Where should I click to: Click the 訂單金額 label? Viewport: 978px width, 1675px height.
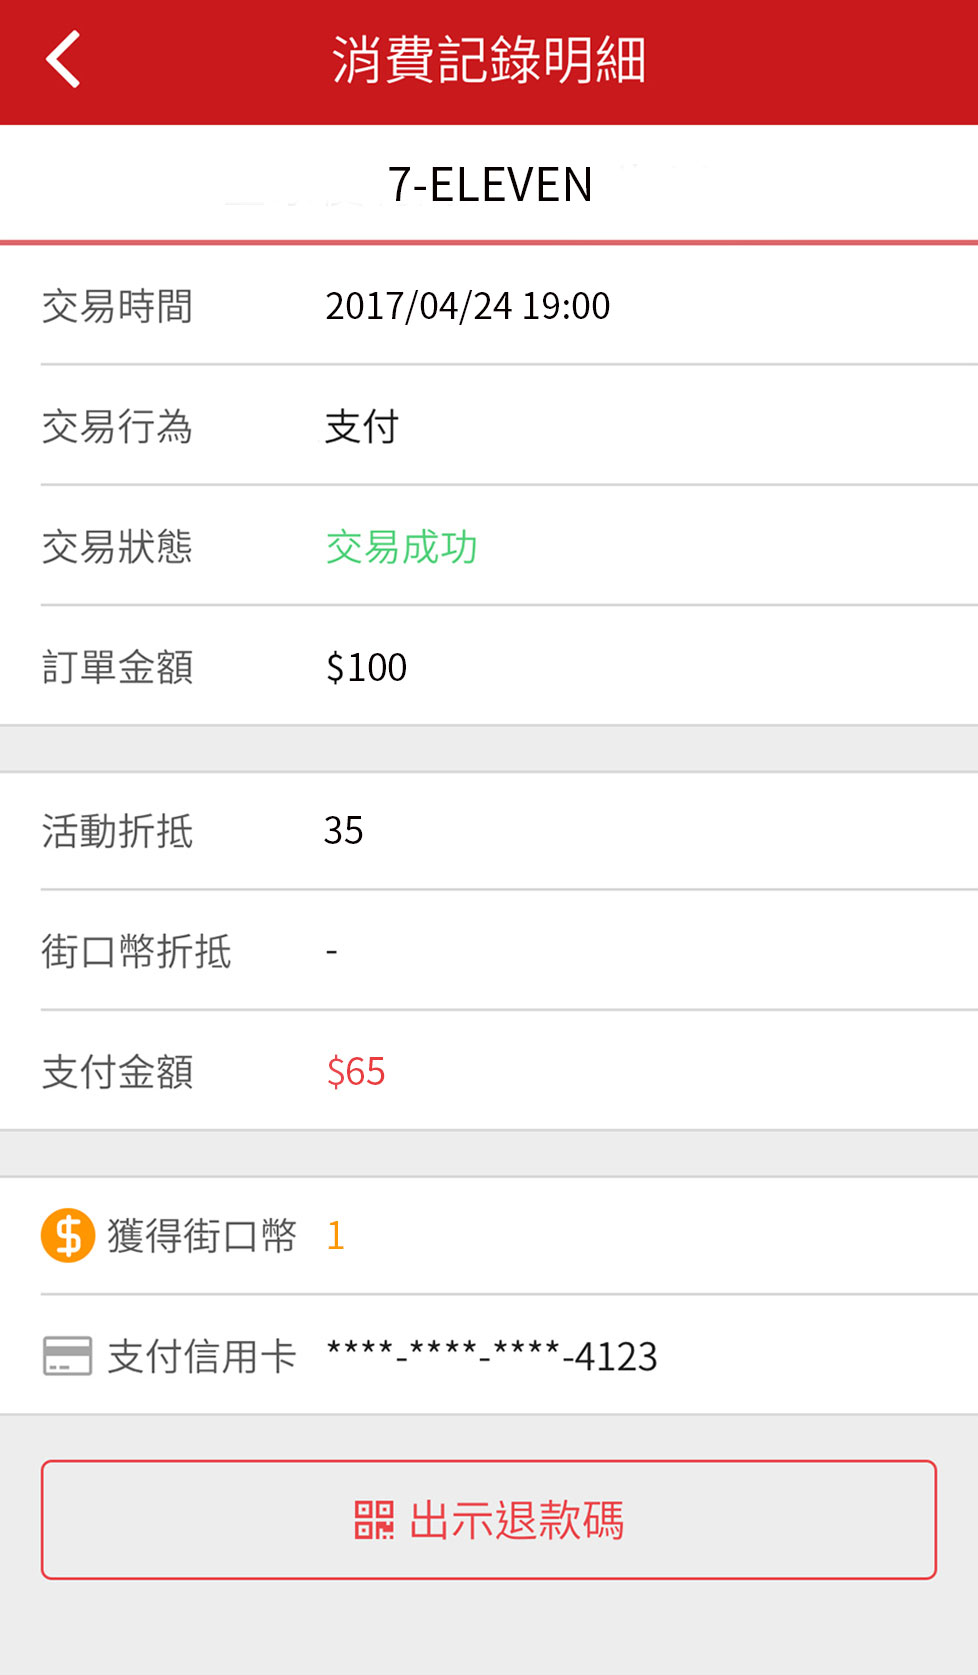117,667
